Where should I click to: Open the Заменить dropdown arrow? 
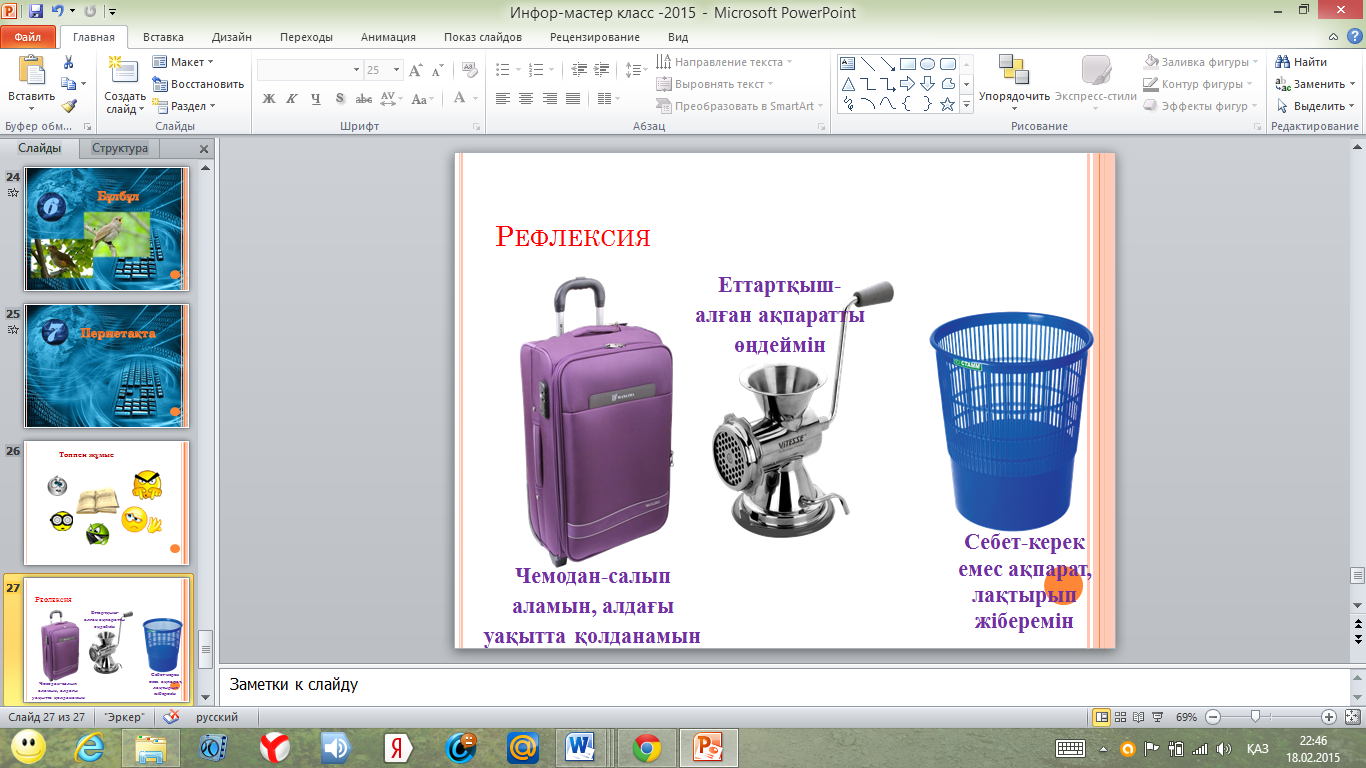1352,84
